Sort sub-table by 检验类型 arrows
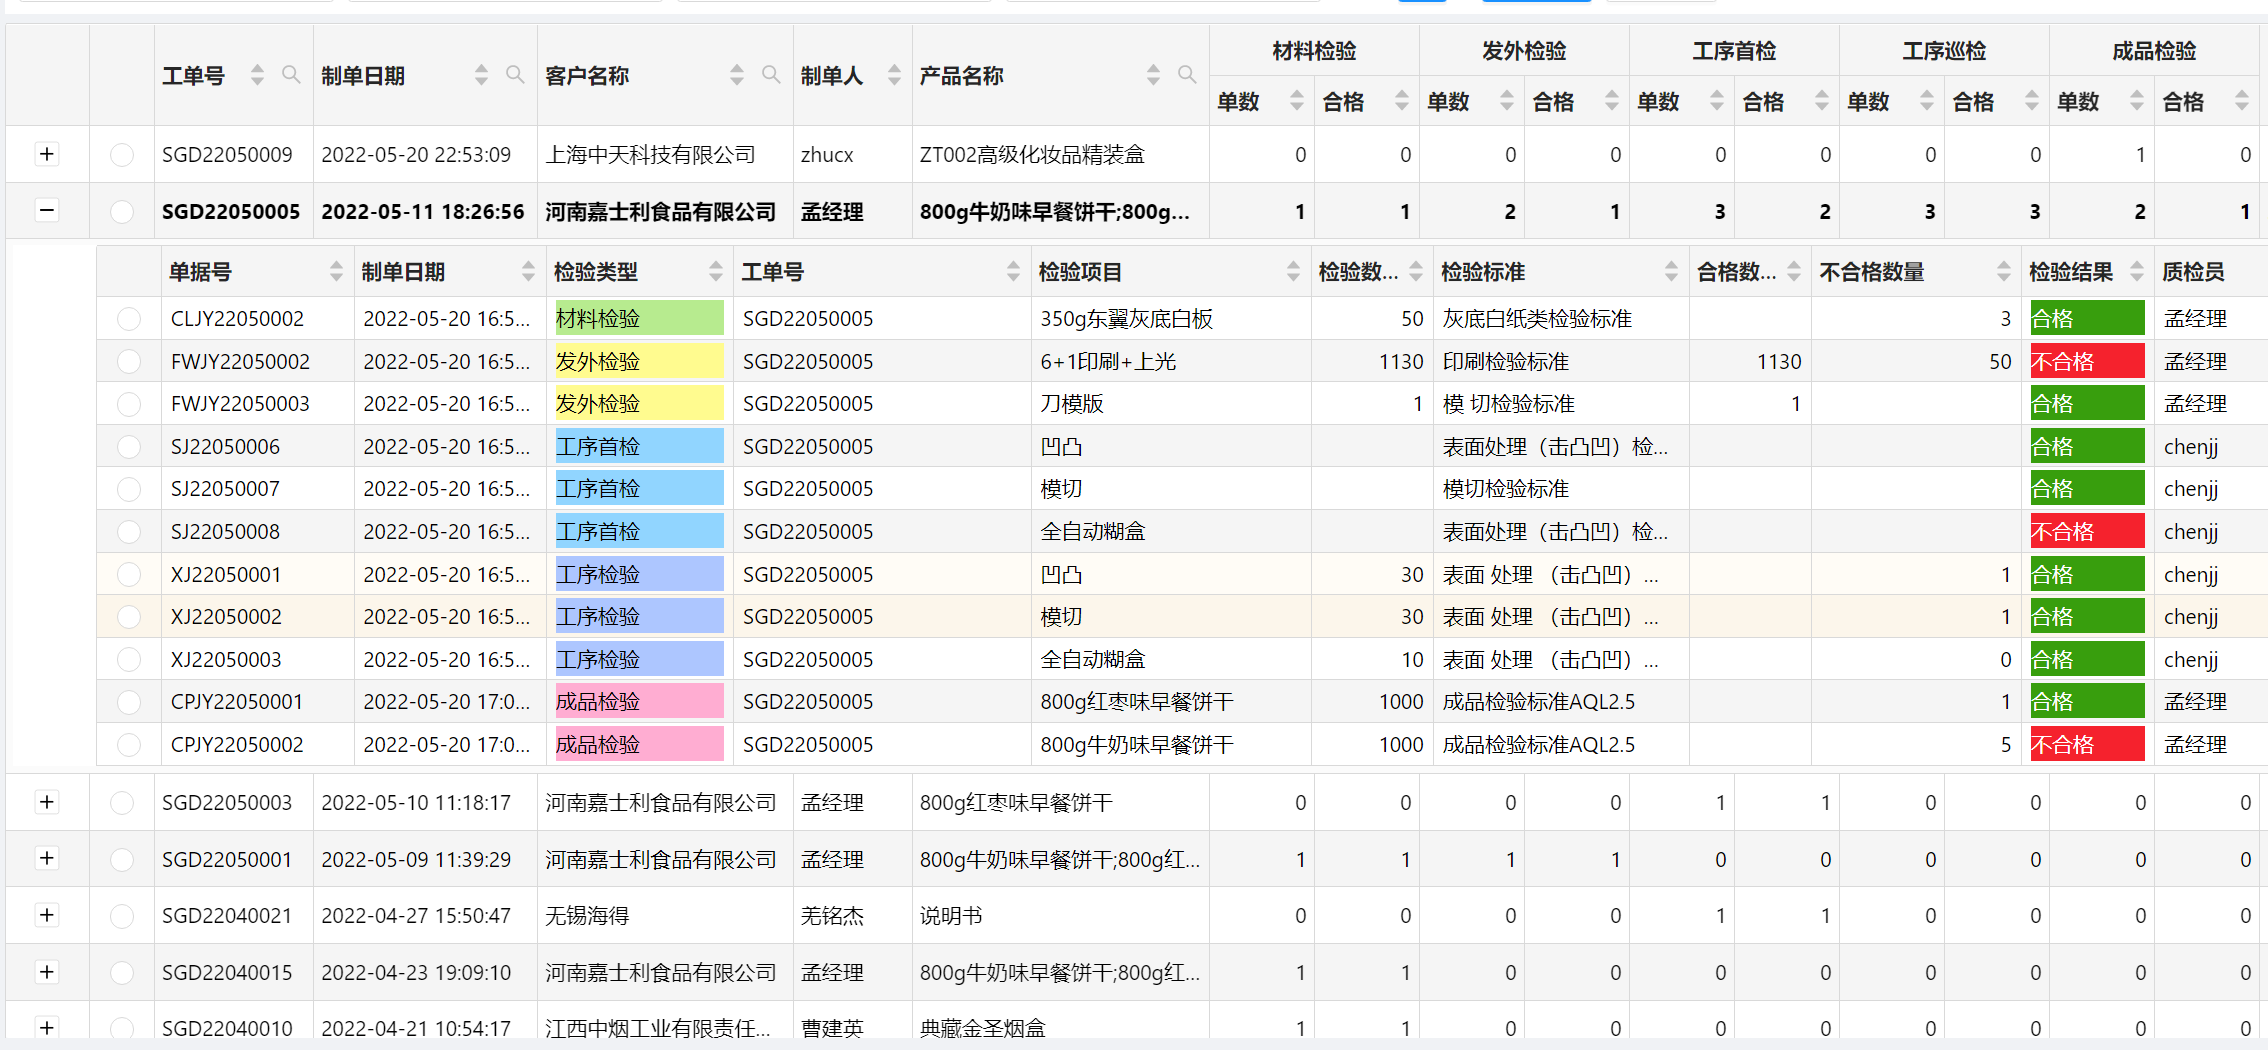This screenshot has width=2268, height=1050. click(716, 271)
